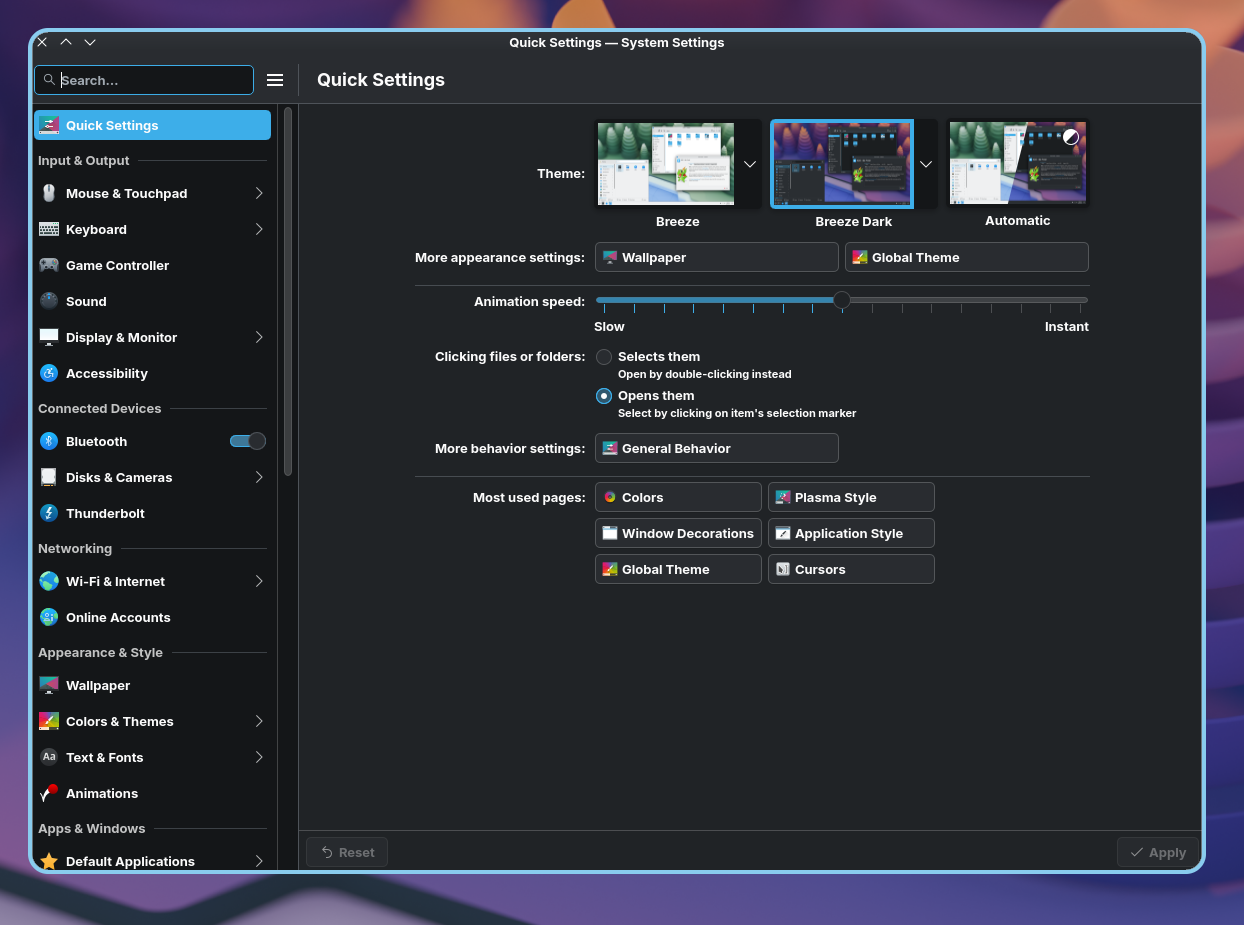Click the 'Keep above' up-arrow title bar button

(66, 42)
